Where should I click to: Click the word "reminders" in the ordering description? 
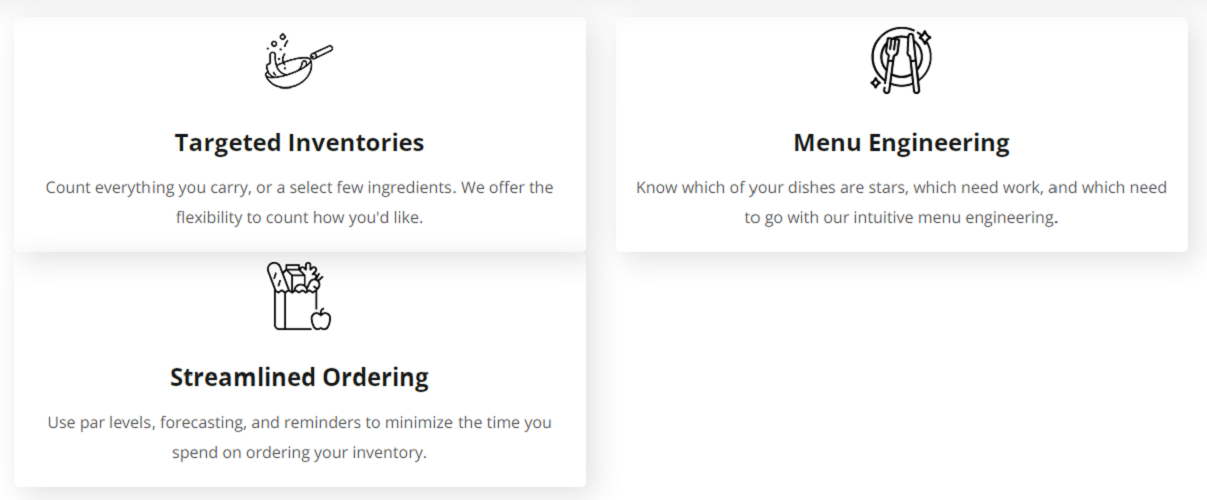[320, 422]
